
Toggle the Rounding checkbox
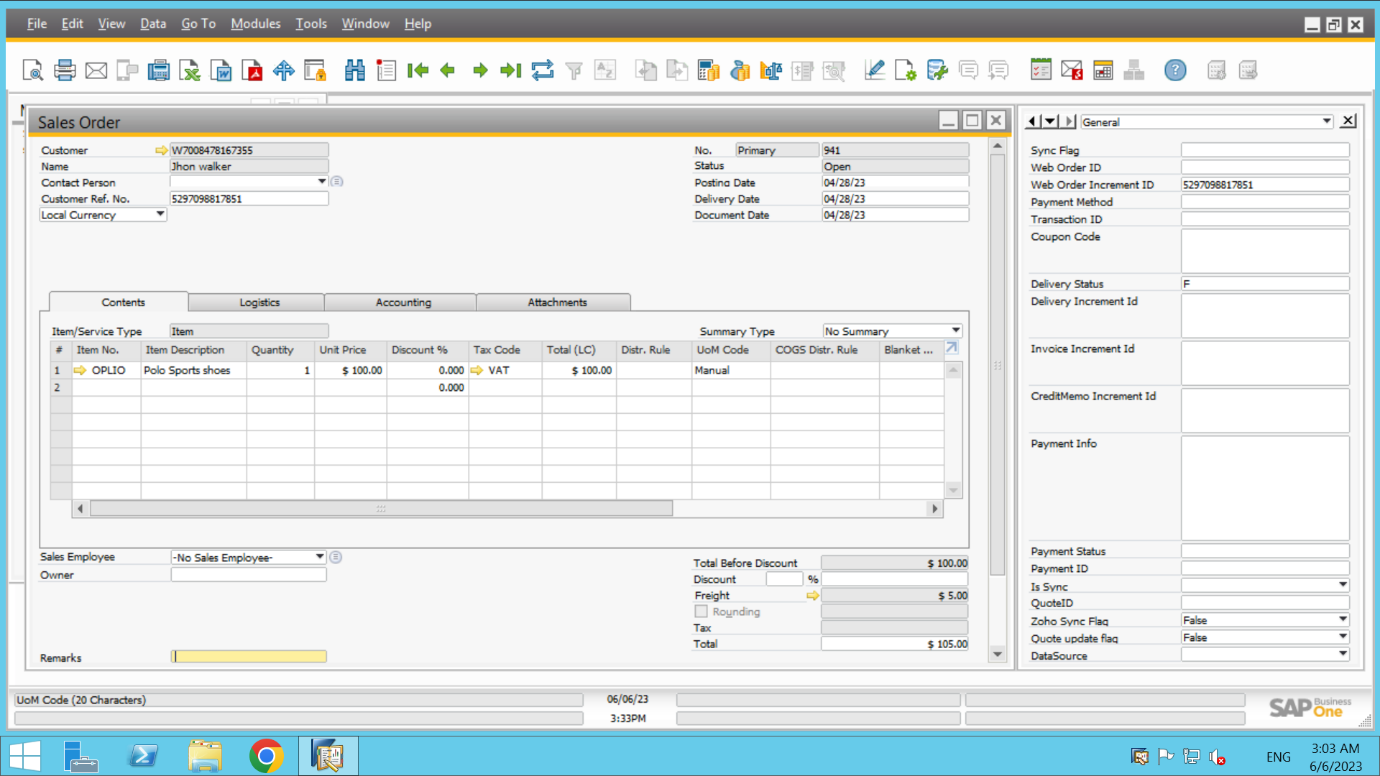tap(701, 611)
